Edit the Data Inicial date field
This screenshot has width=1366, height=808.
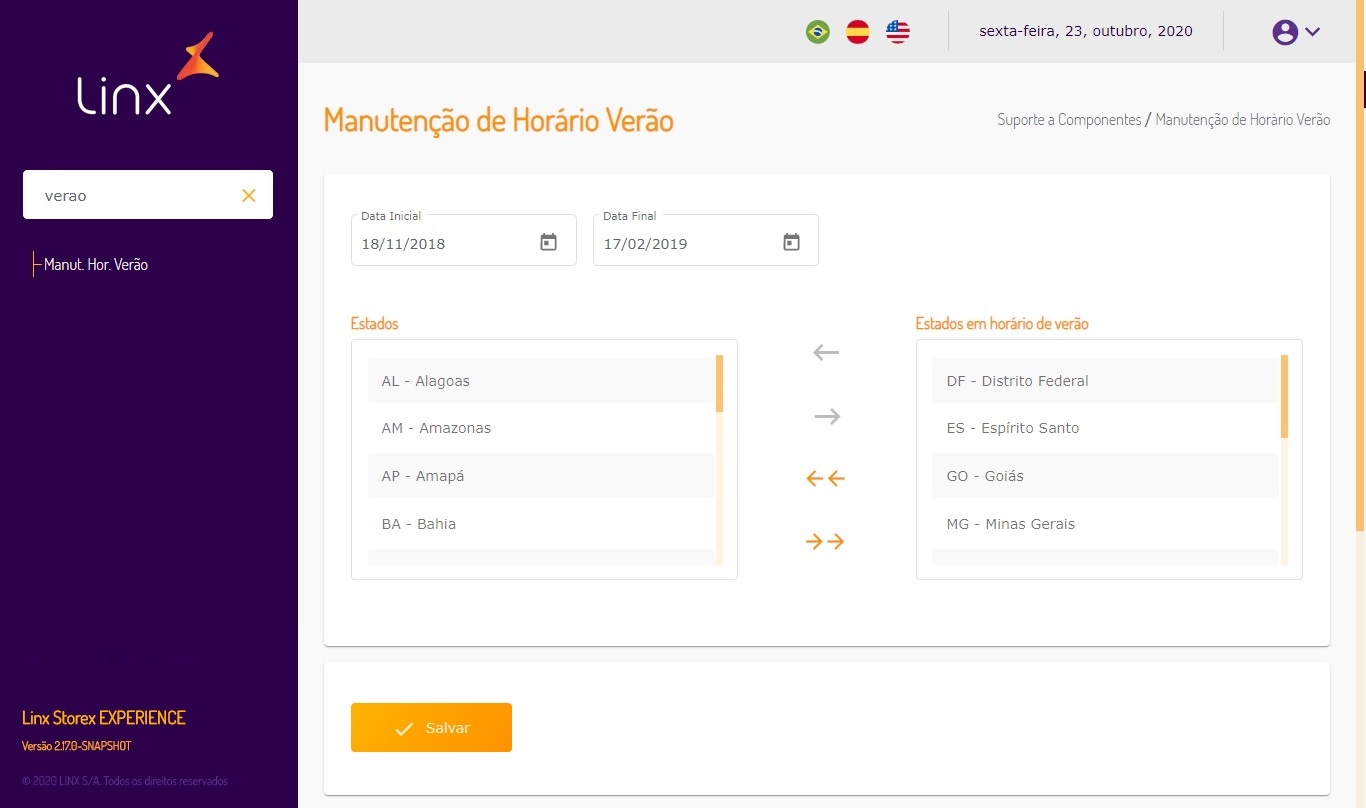(464, 240)
